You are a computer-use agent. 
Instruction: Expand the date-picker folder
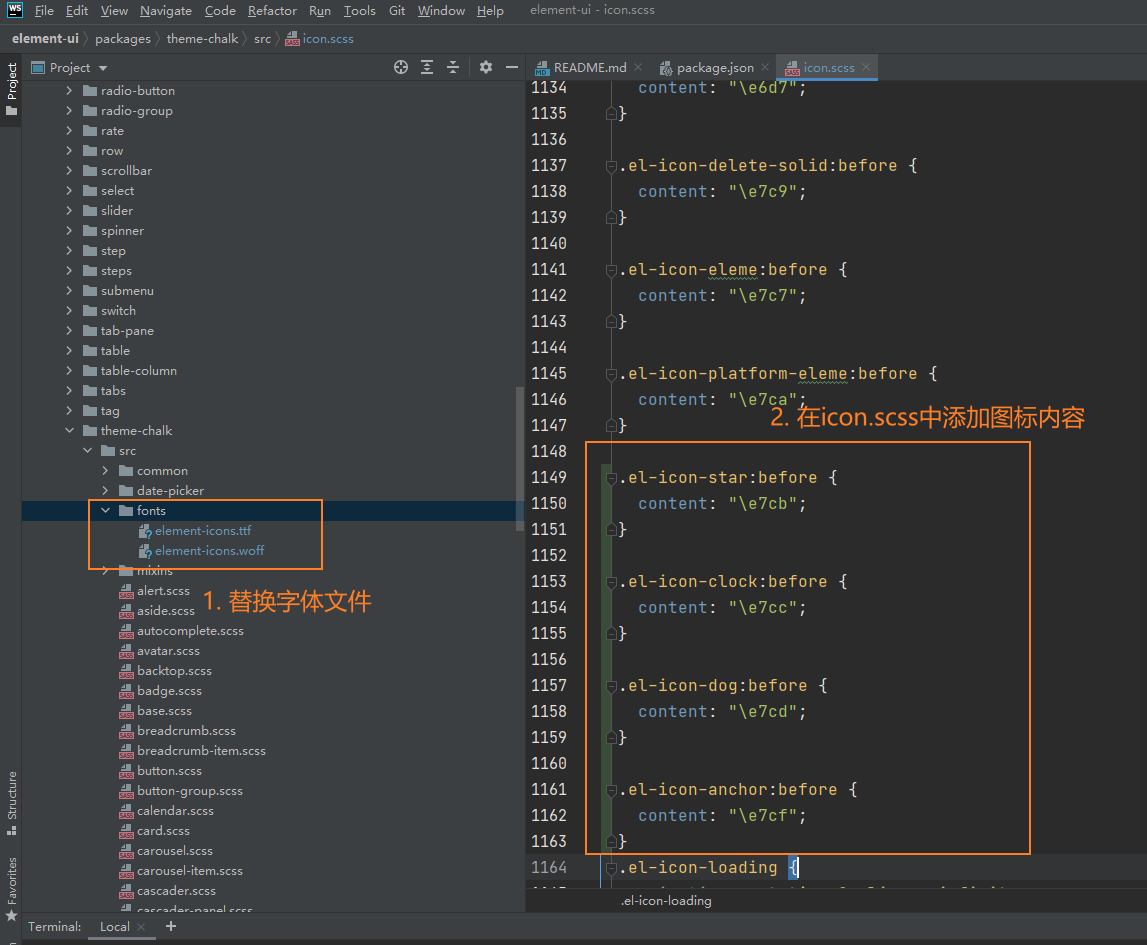[105, 491]
